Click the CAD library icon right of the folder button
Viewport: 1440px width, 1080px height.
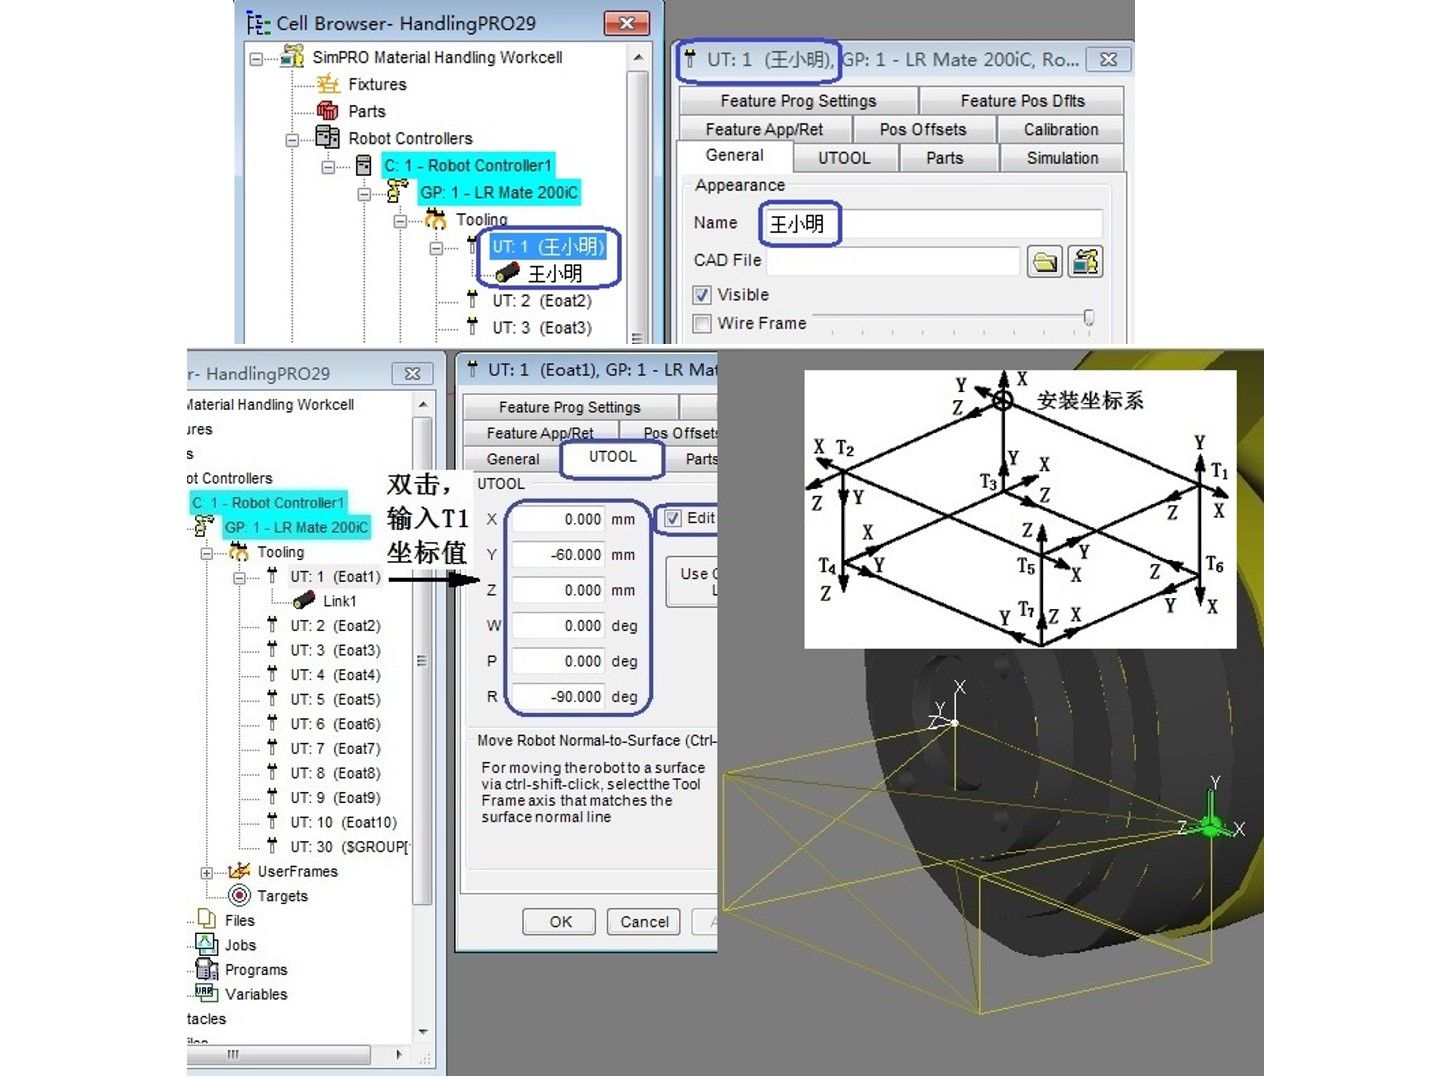coord(1086,262)
